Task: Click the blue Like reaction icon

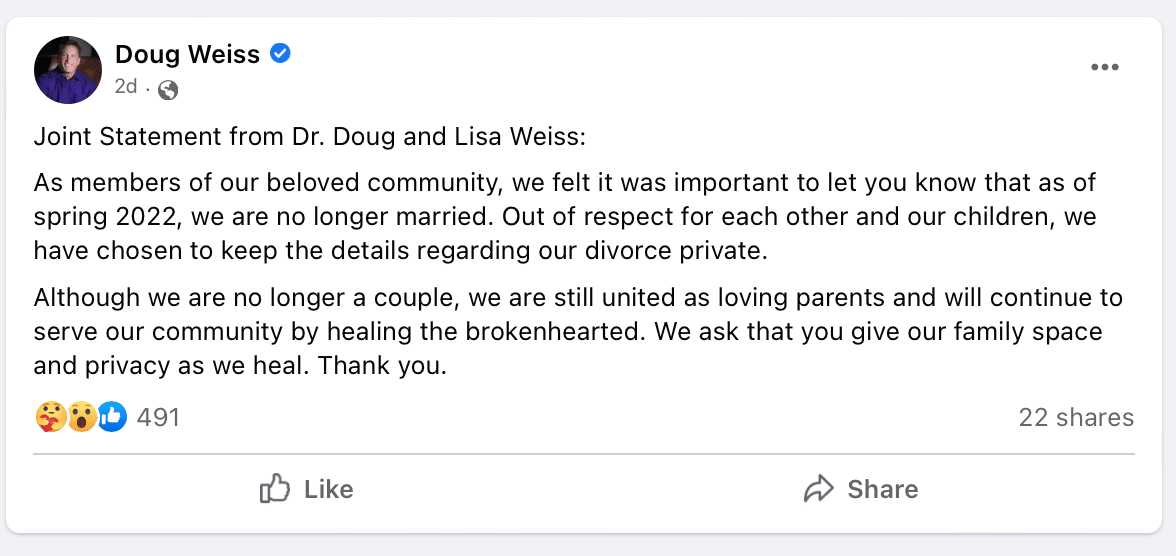Action: [112, 417]
